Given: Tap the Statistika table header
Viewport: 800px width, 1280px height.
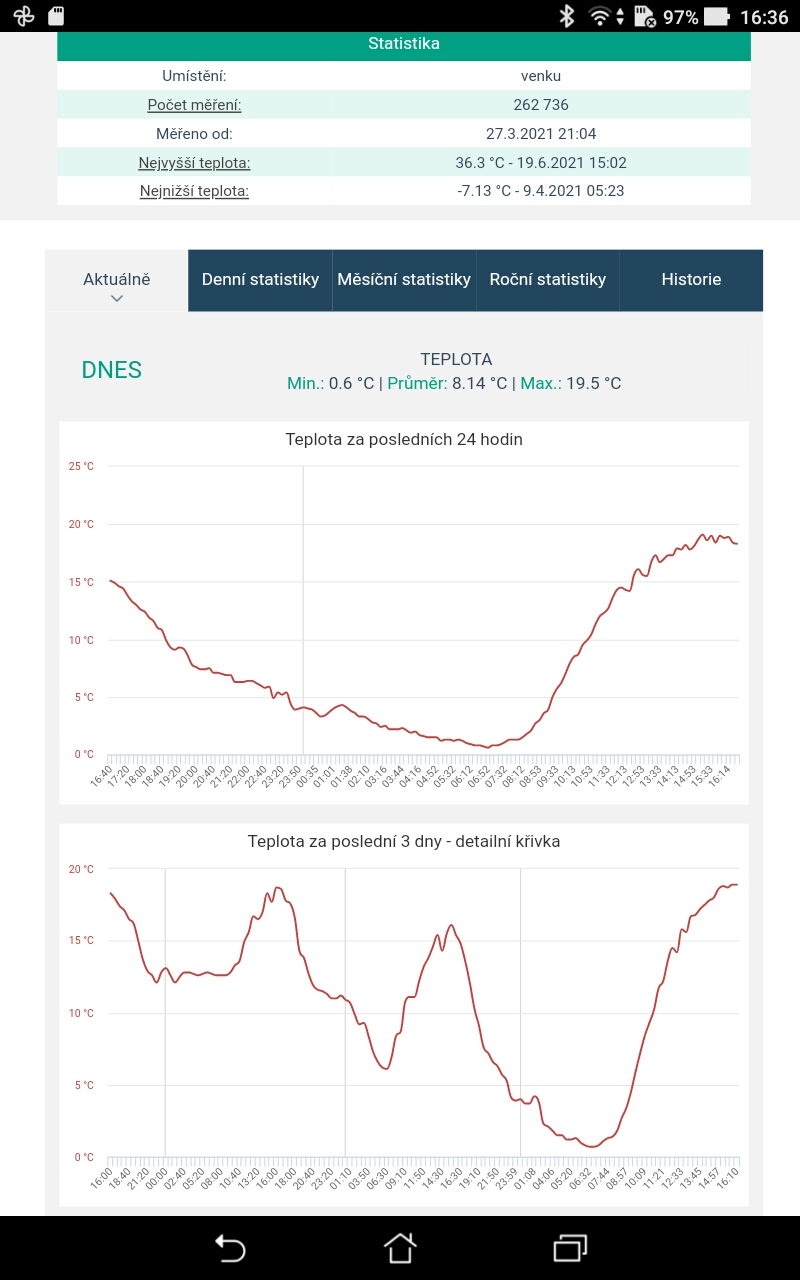Looking at the screenshot, I should (404, 44).
